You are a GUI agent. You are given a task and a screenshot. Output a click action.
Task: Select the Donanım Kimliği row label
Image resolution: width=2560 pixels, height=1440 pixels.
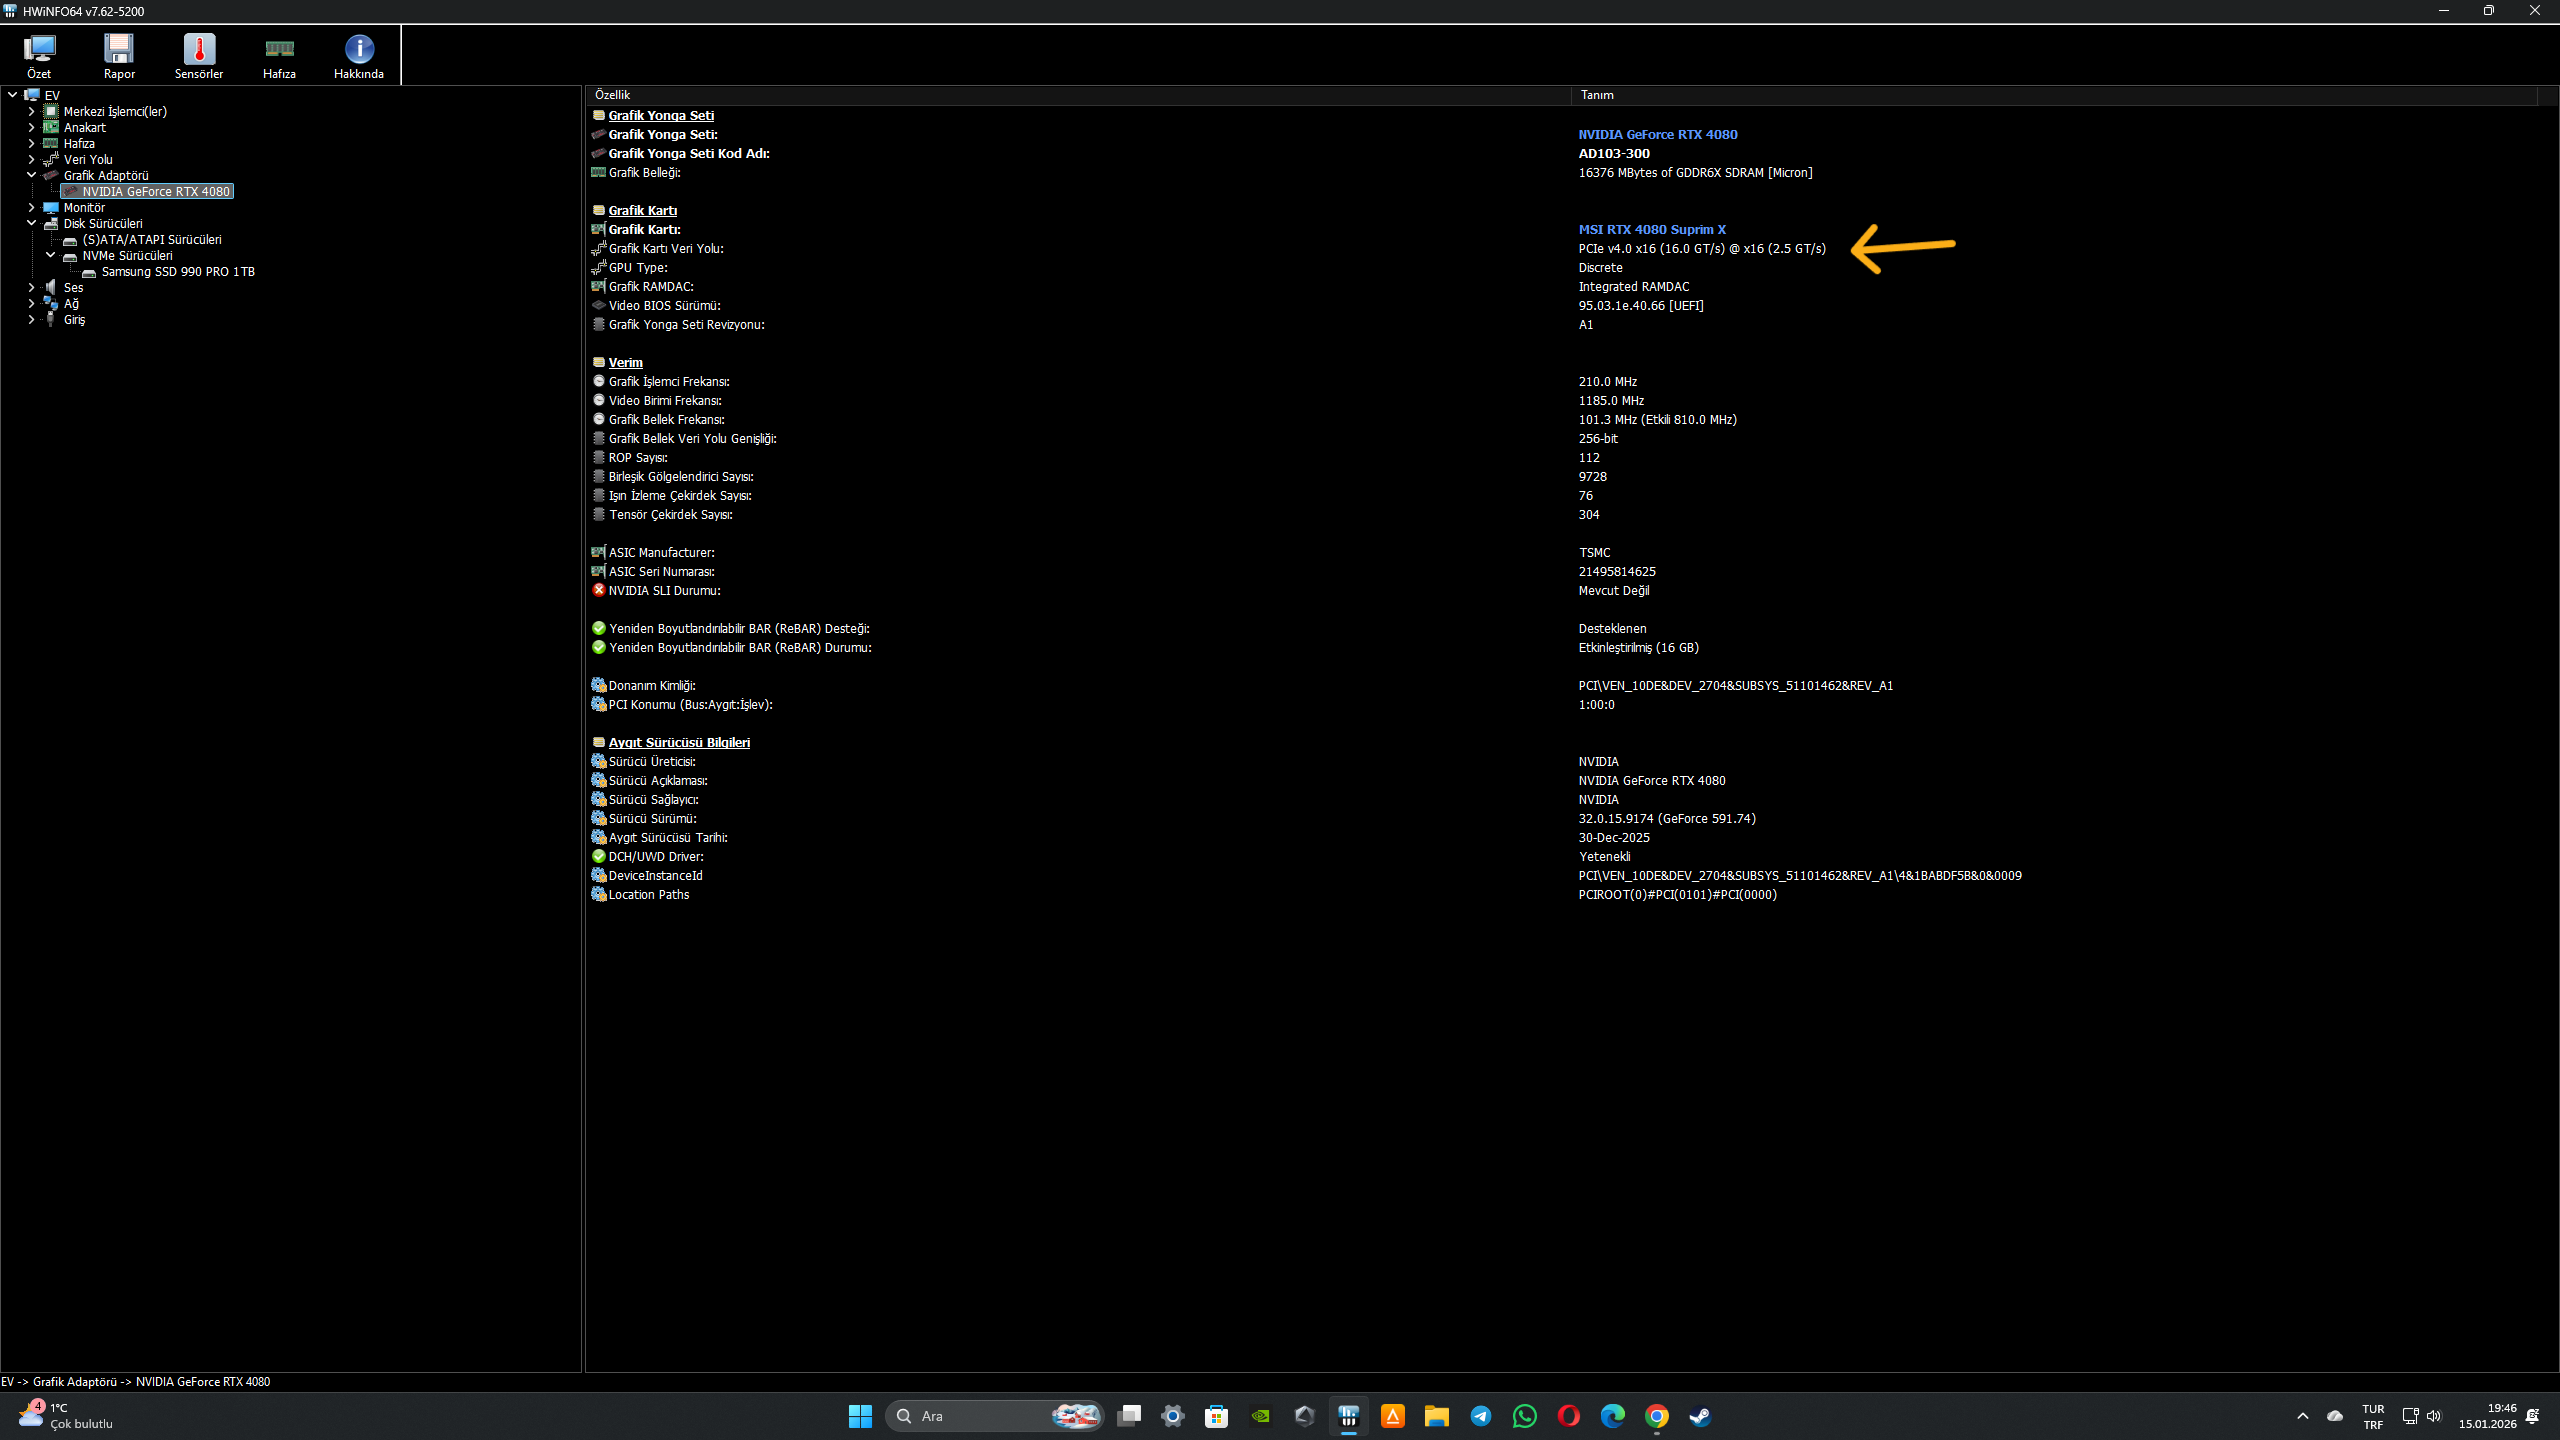(x=652, y=685)
